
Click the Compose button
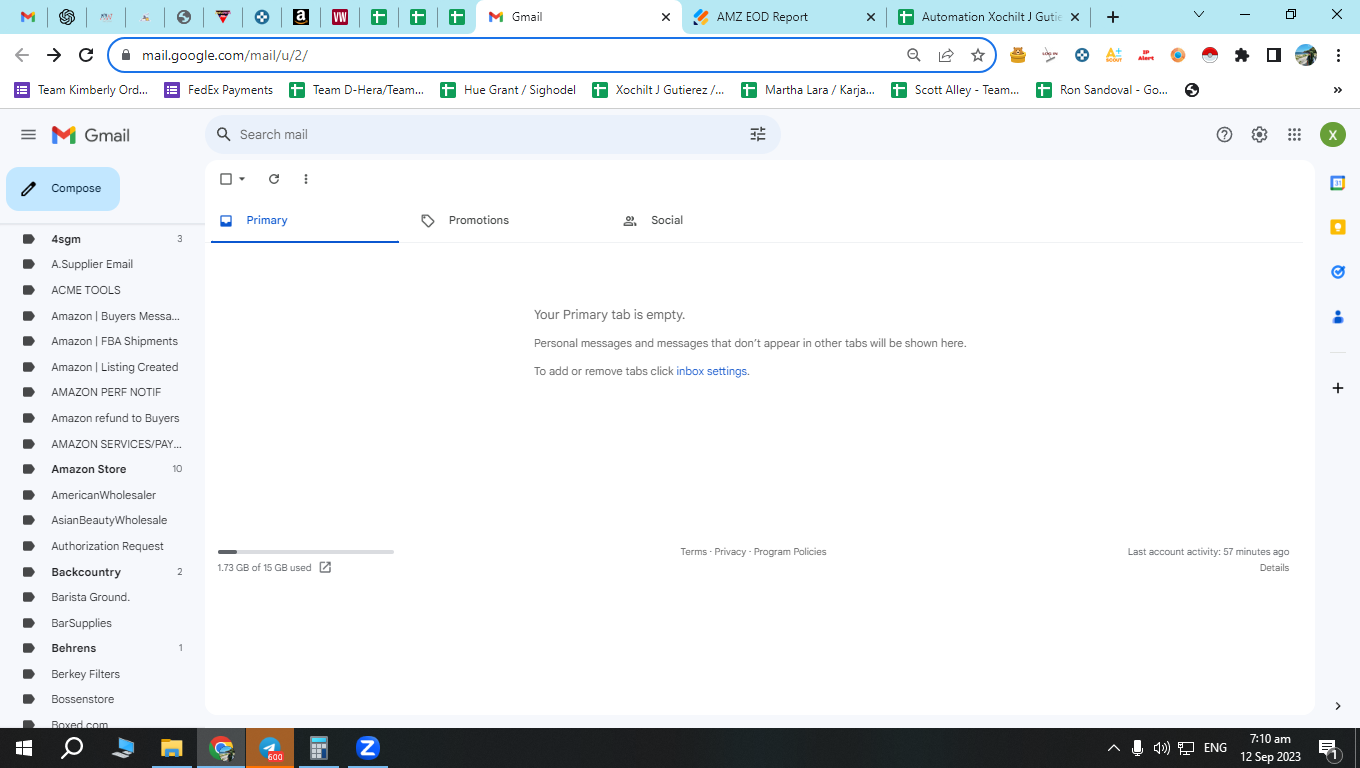63,189
